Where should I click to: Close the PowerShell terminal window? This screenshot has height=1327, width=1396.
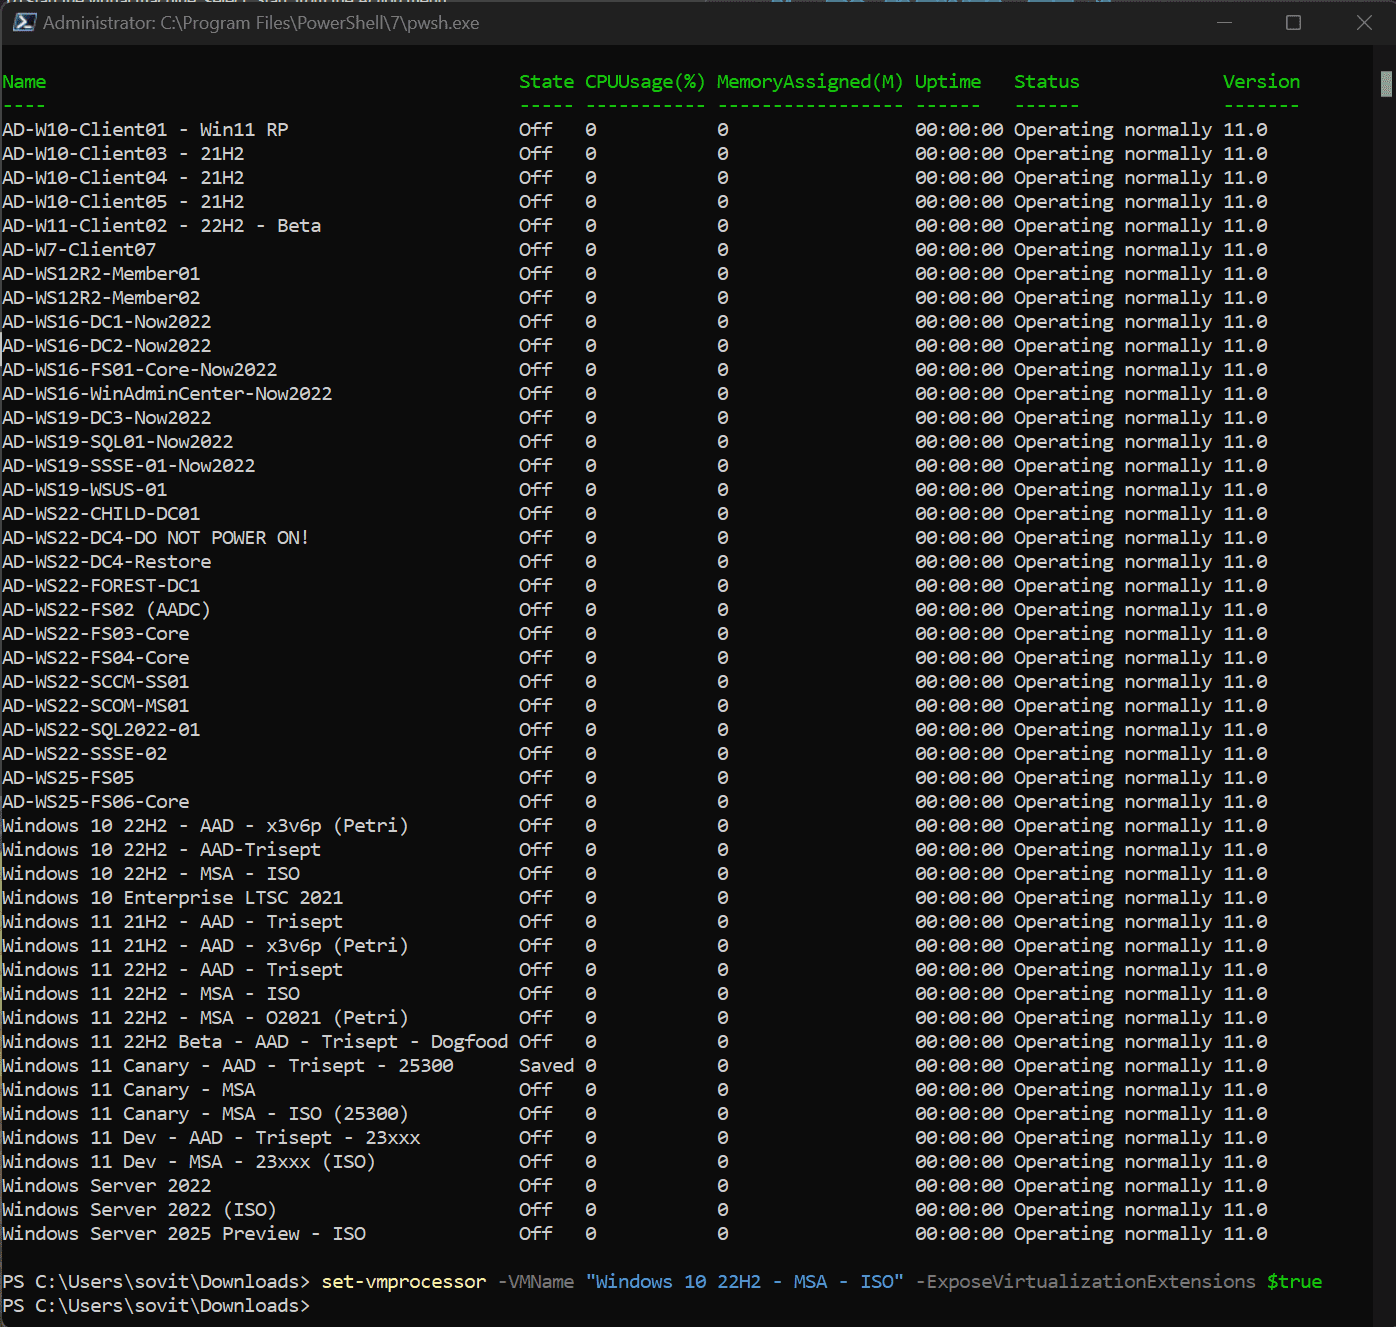1364,22
